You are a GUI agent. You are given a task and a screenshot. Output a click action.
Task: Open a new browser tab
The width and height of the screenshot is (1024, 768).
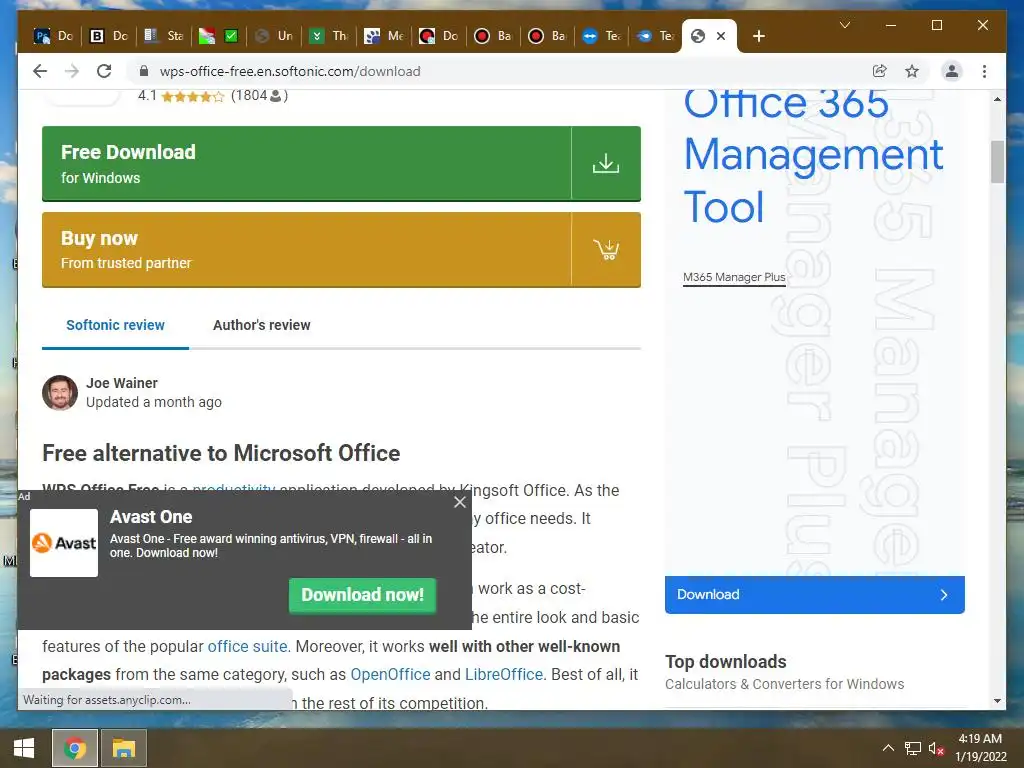click(758, 36)
